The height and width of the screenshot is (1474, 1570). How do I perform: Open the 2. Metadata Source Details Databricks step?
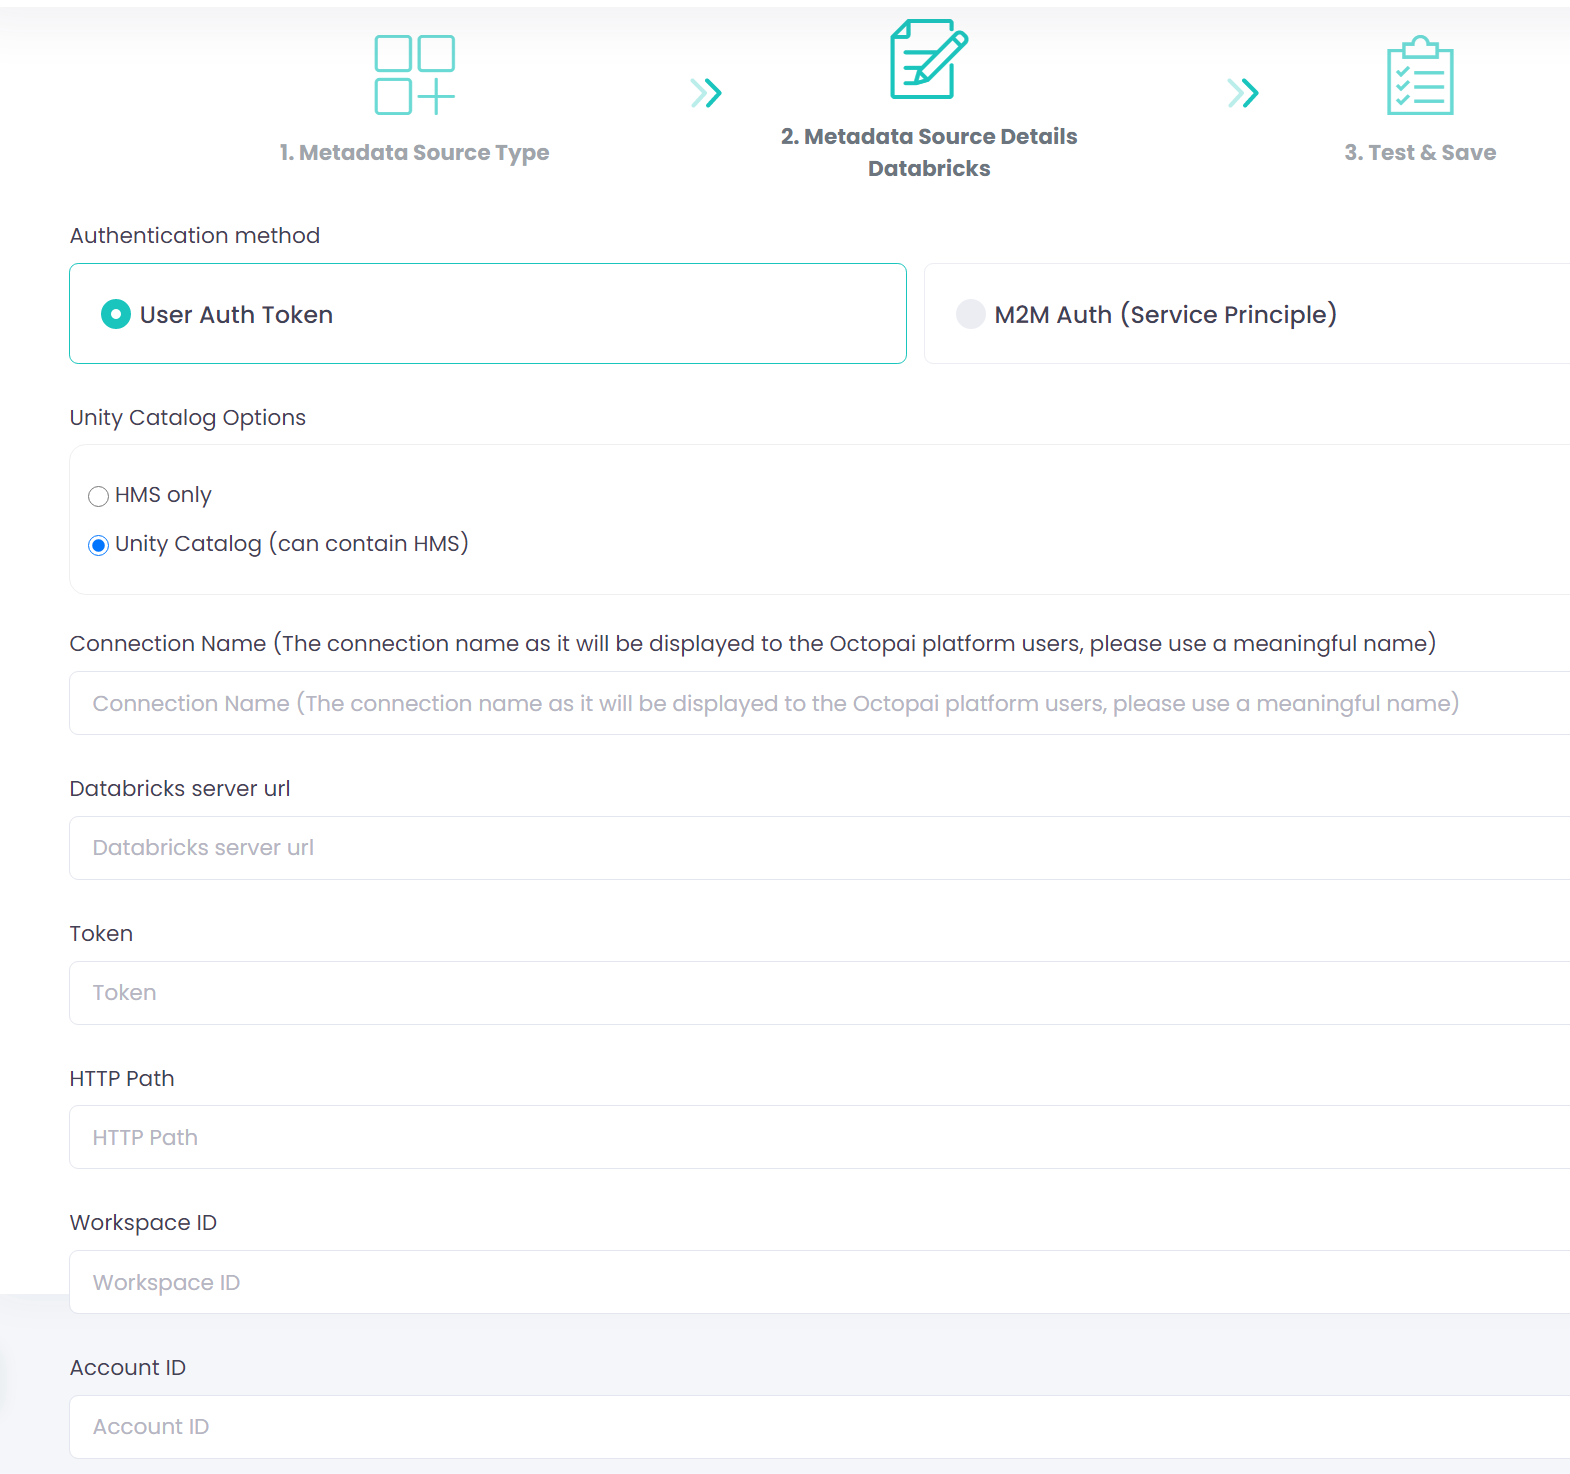pyautogui.click(x=928, y=151)
